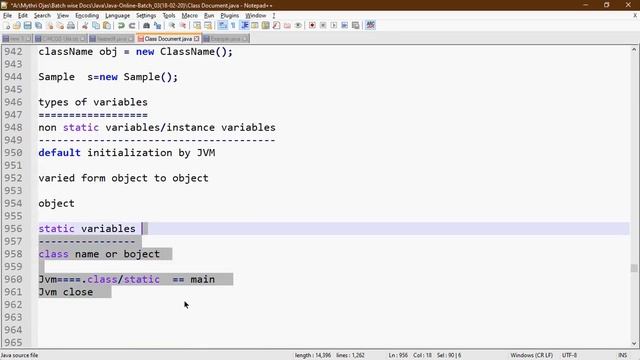This screenshot has width=640, height=360.
Task: Play the recorded macro with Playback icon
Action: click(x=334, y=25)
